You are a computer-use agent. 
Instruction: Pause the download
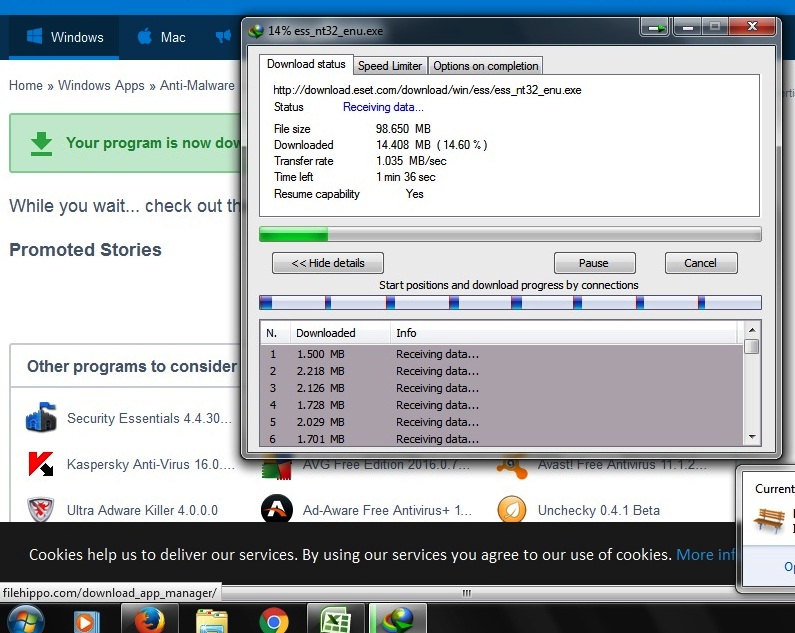(594, 263)
